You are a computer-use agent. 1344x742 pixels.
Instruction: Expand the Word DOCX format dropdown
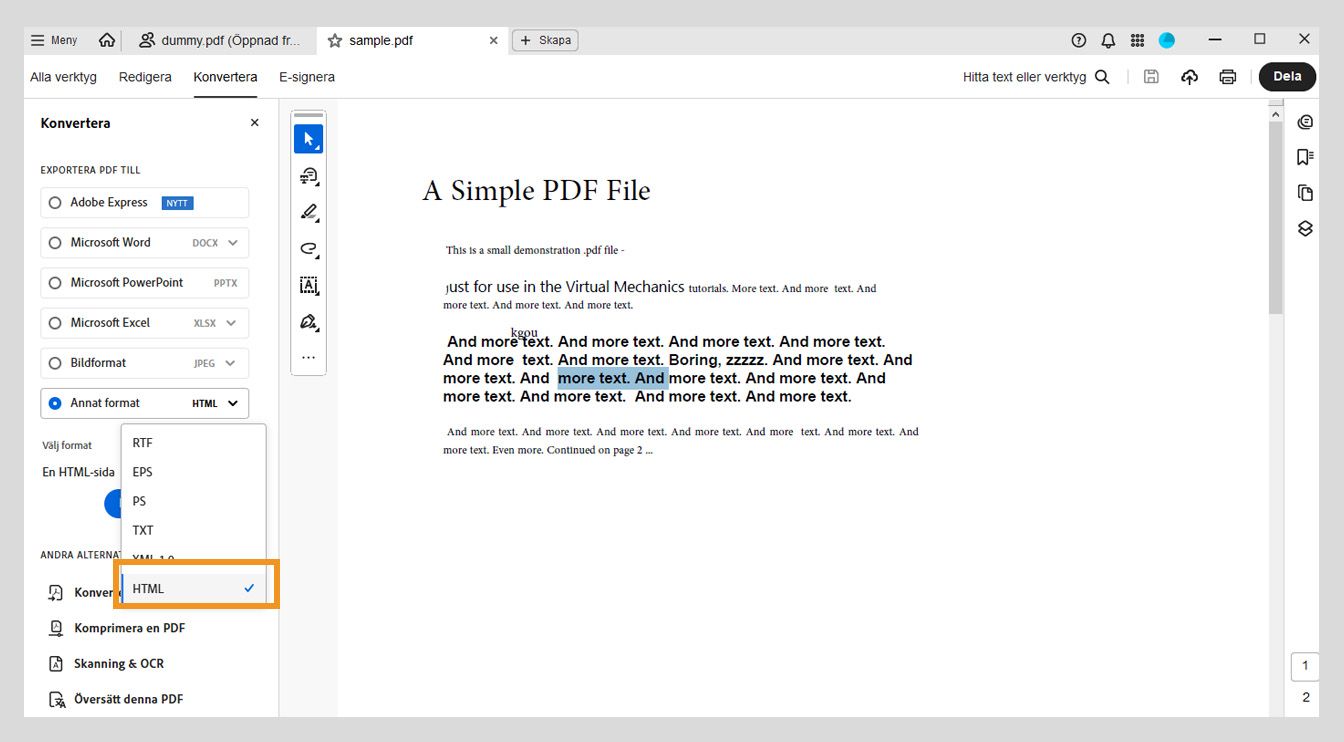[x=232, y=243]
